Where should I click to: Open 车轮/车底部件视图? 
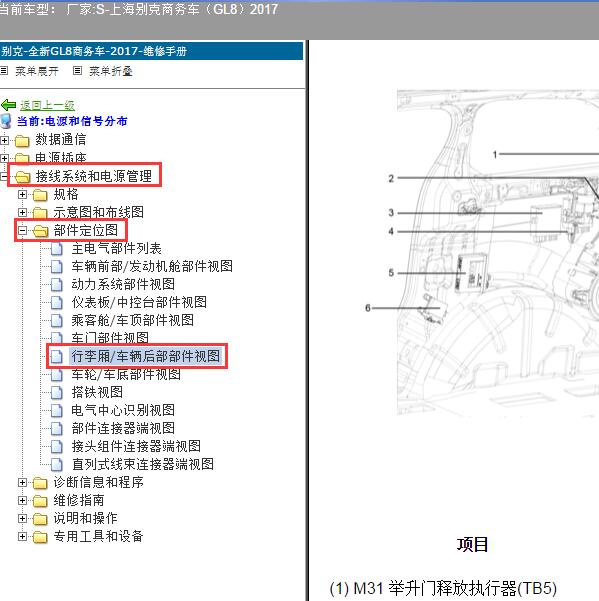click(126, 374)
